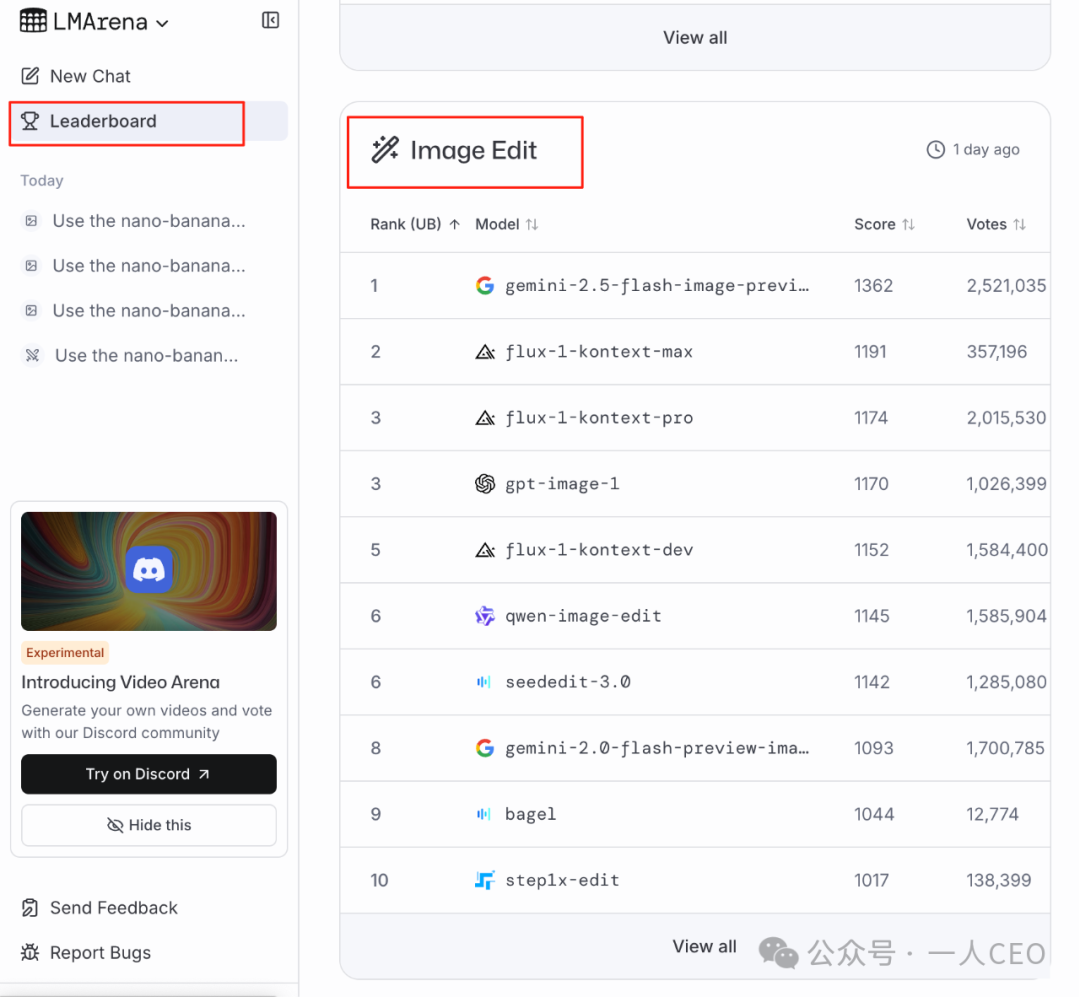Open the LMArena dropdown chevron
Viewport: 1080px width, 997px height.
(x=163, y=23)
